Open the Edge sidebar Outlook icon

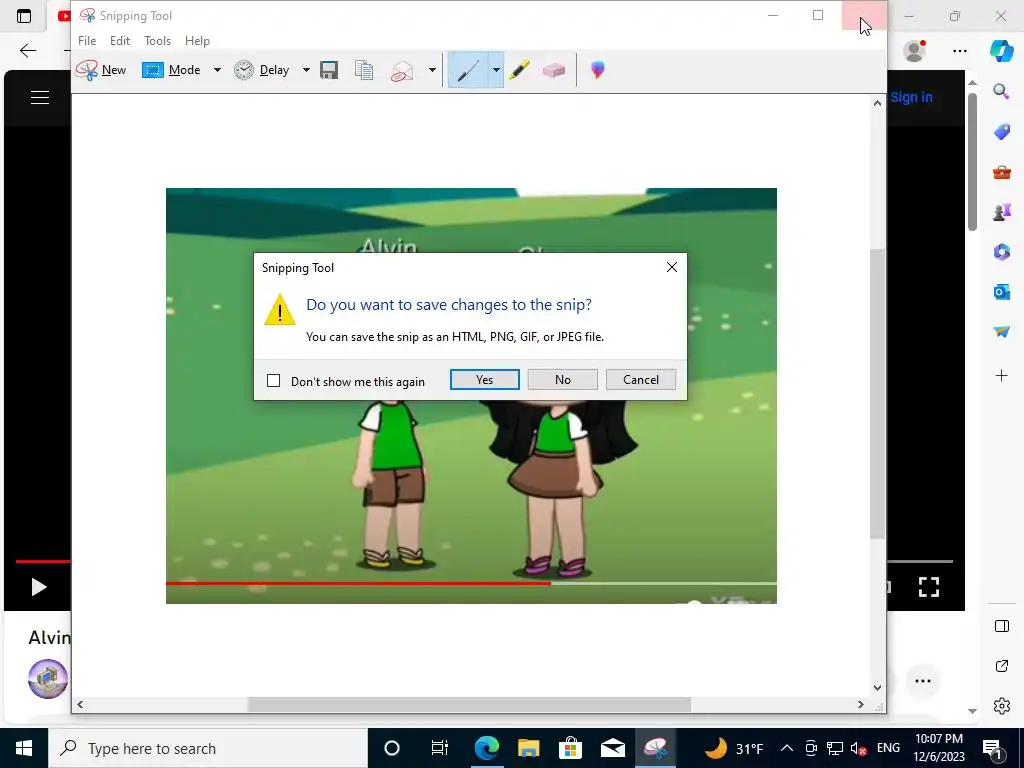click(1001, 292)
